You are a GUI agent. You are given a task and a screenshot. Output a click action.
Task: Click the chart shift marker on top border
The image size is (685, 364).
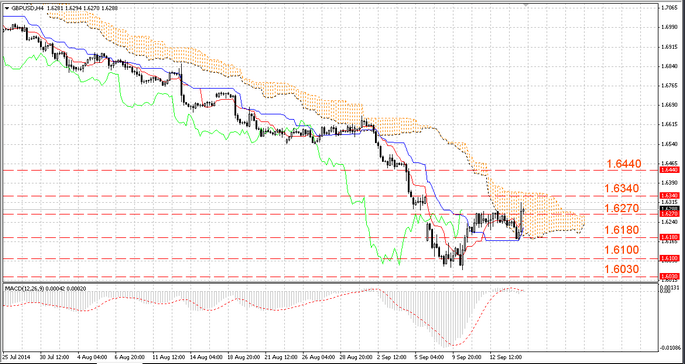526,5
